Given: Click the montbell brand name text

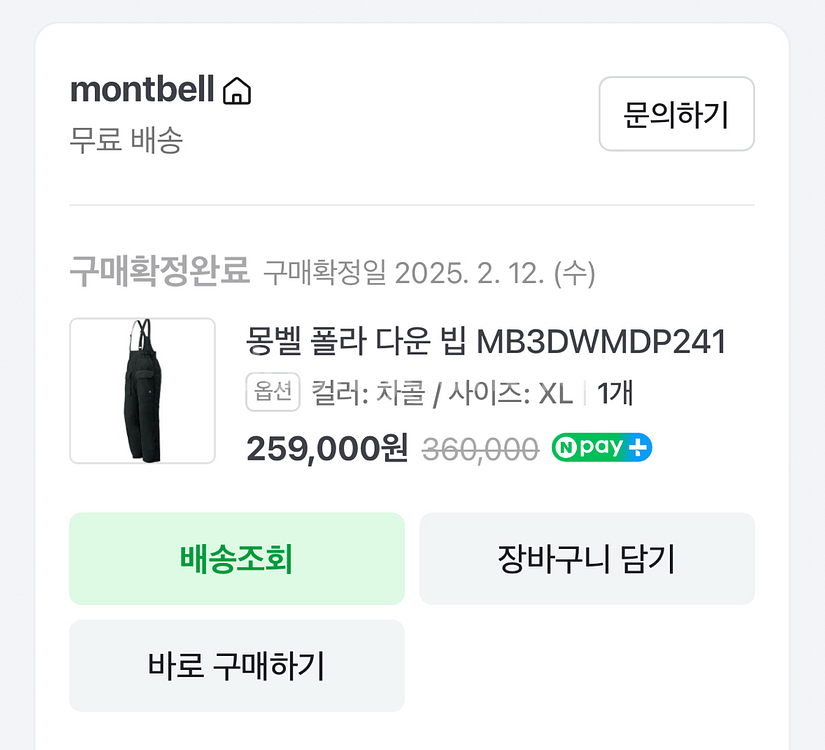Looking at the screenshot, I should click(141, 90).
